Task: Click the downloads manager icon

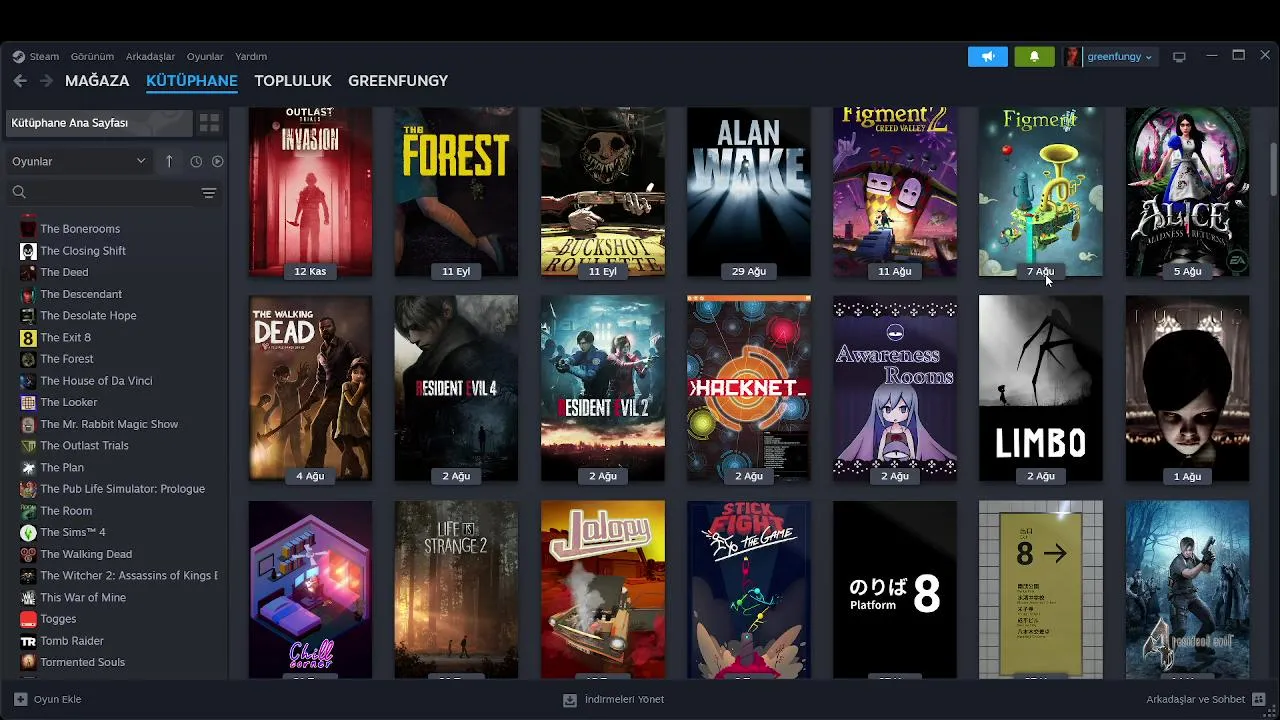Action: [570, 700]
